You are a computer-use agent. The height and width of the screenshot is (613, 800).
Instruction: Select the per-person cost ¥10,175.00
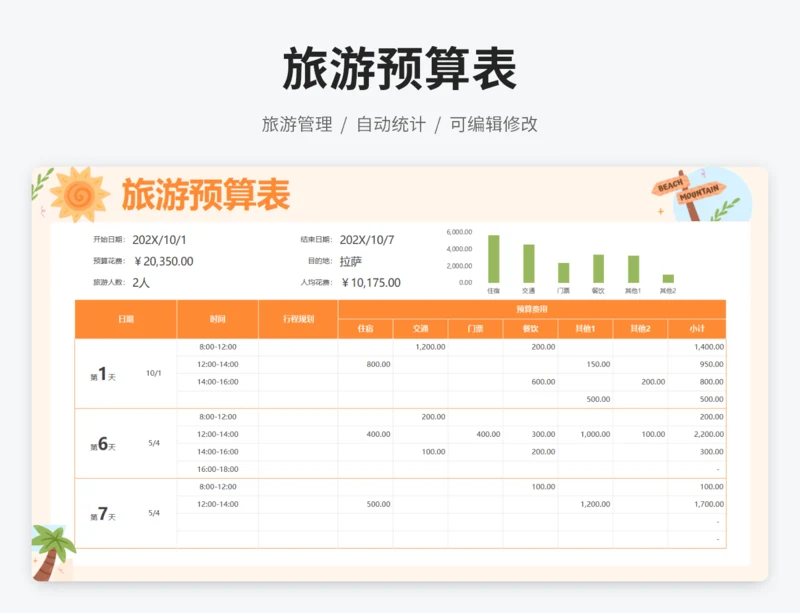371,283
